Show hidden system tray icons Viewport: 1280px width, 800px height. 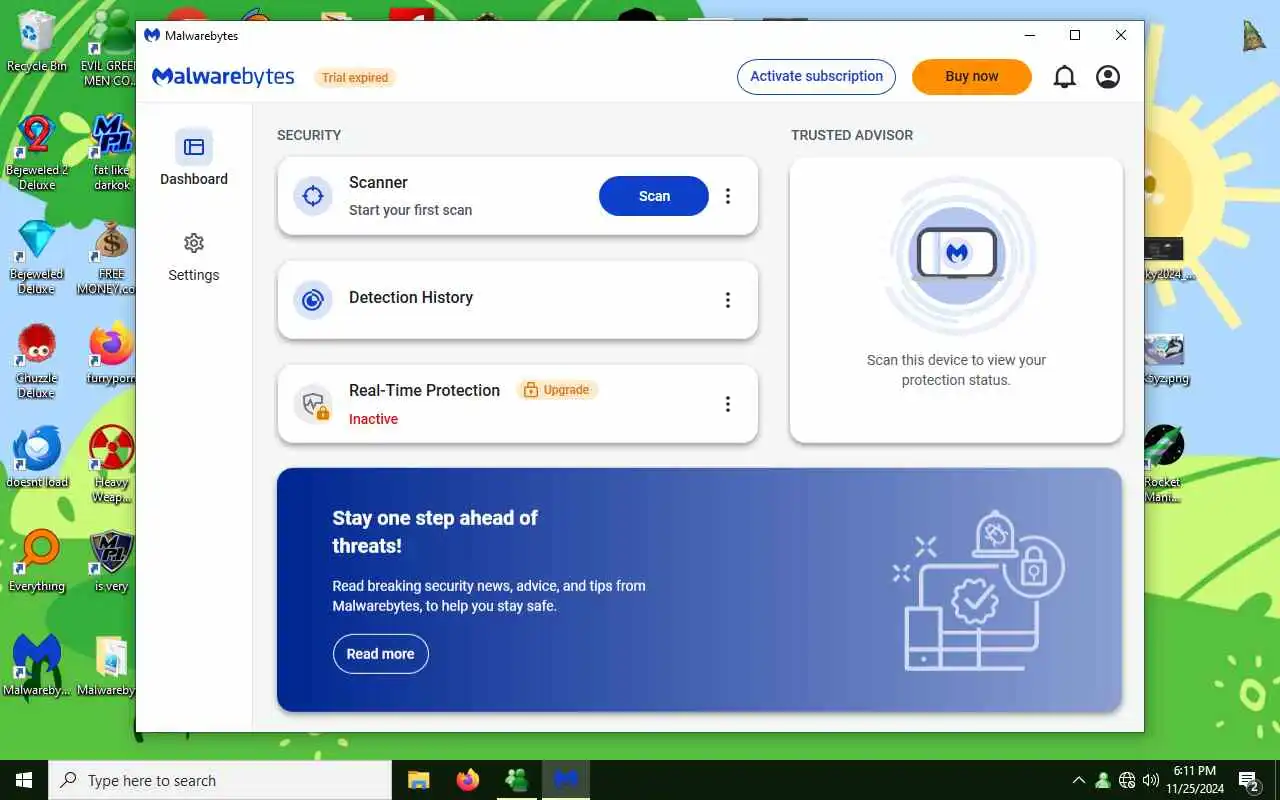(x=1078, y=780)
